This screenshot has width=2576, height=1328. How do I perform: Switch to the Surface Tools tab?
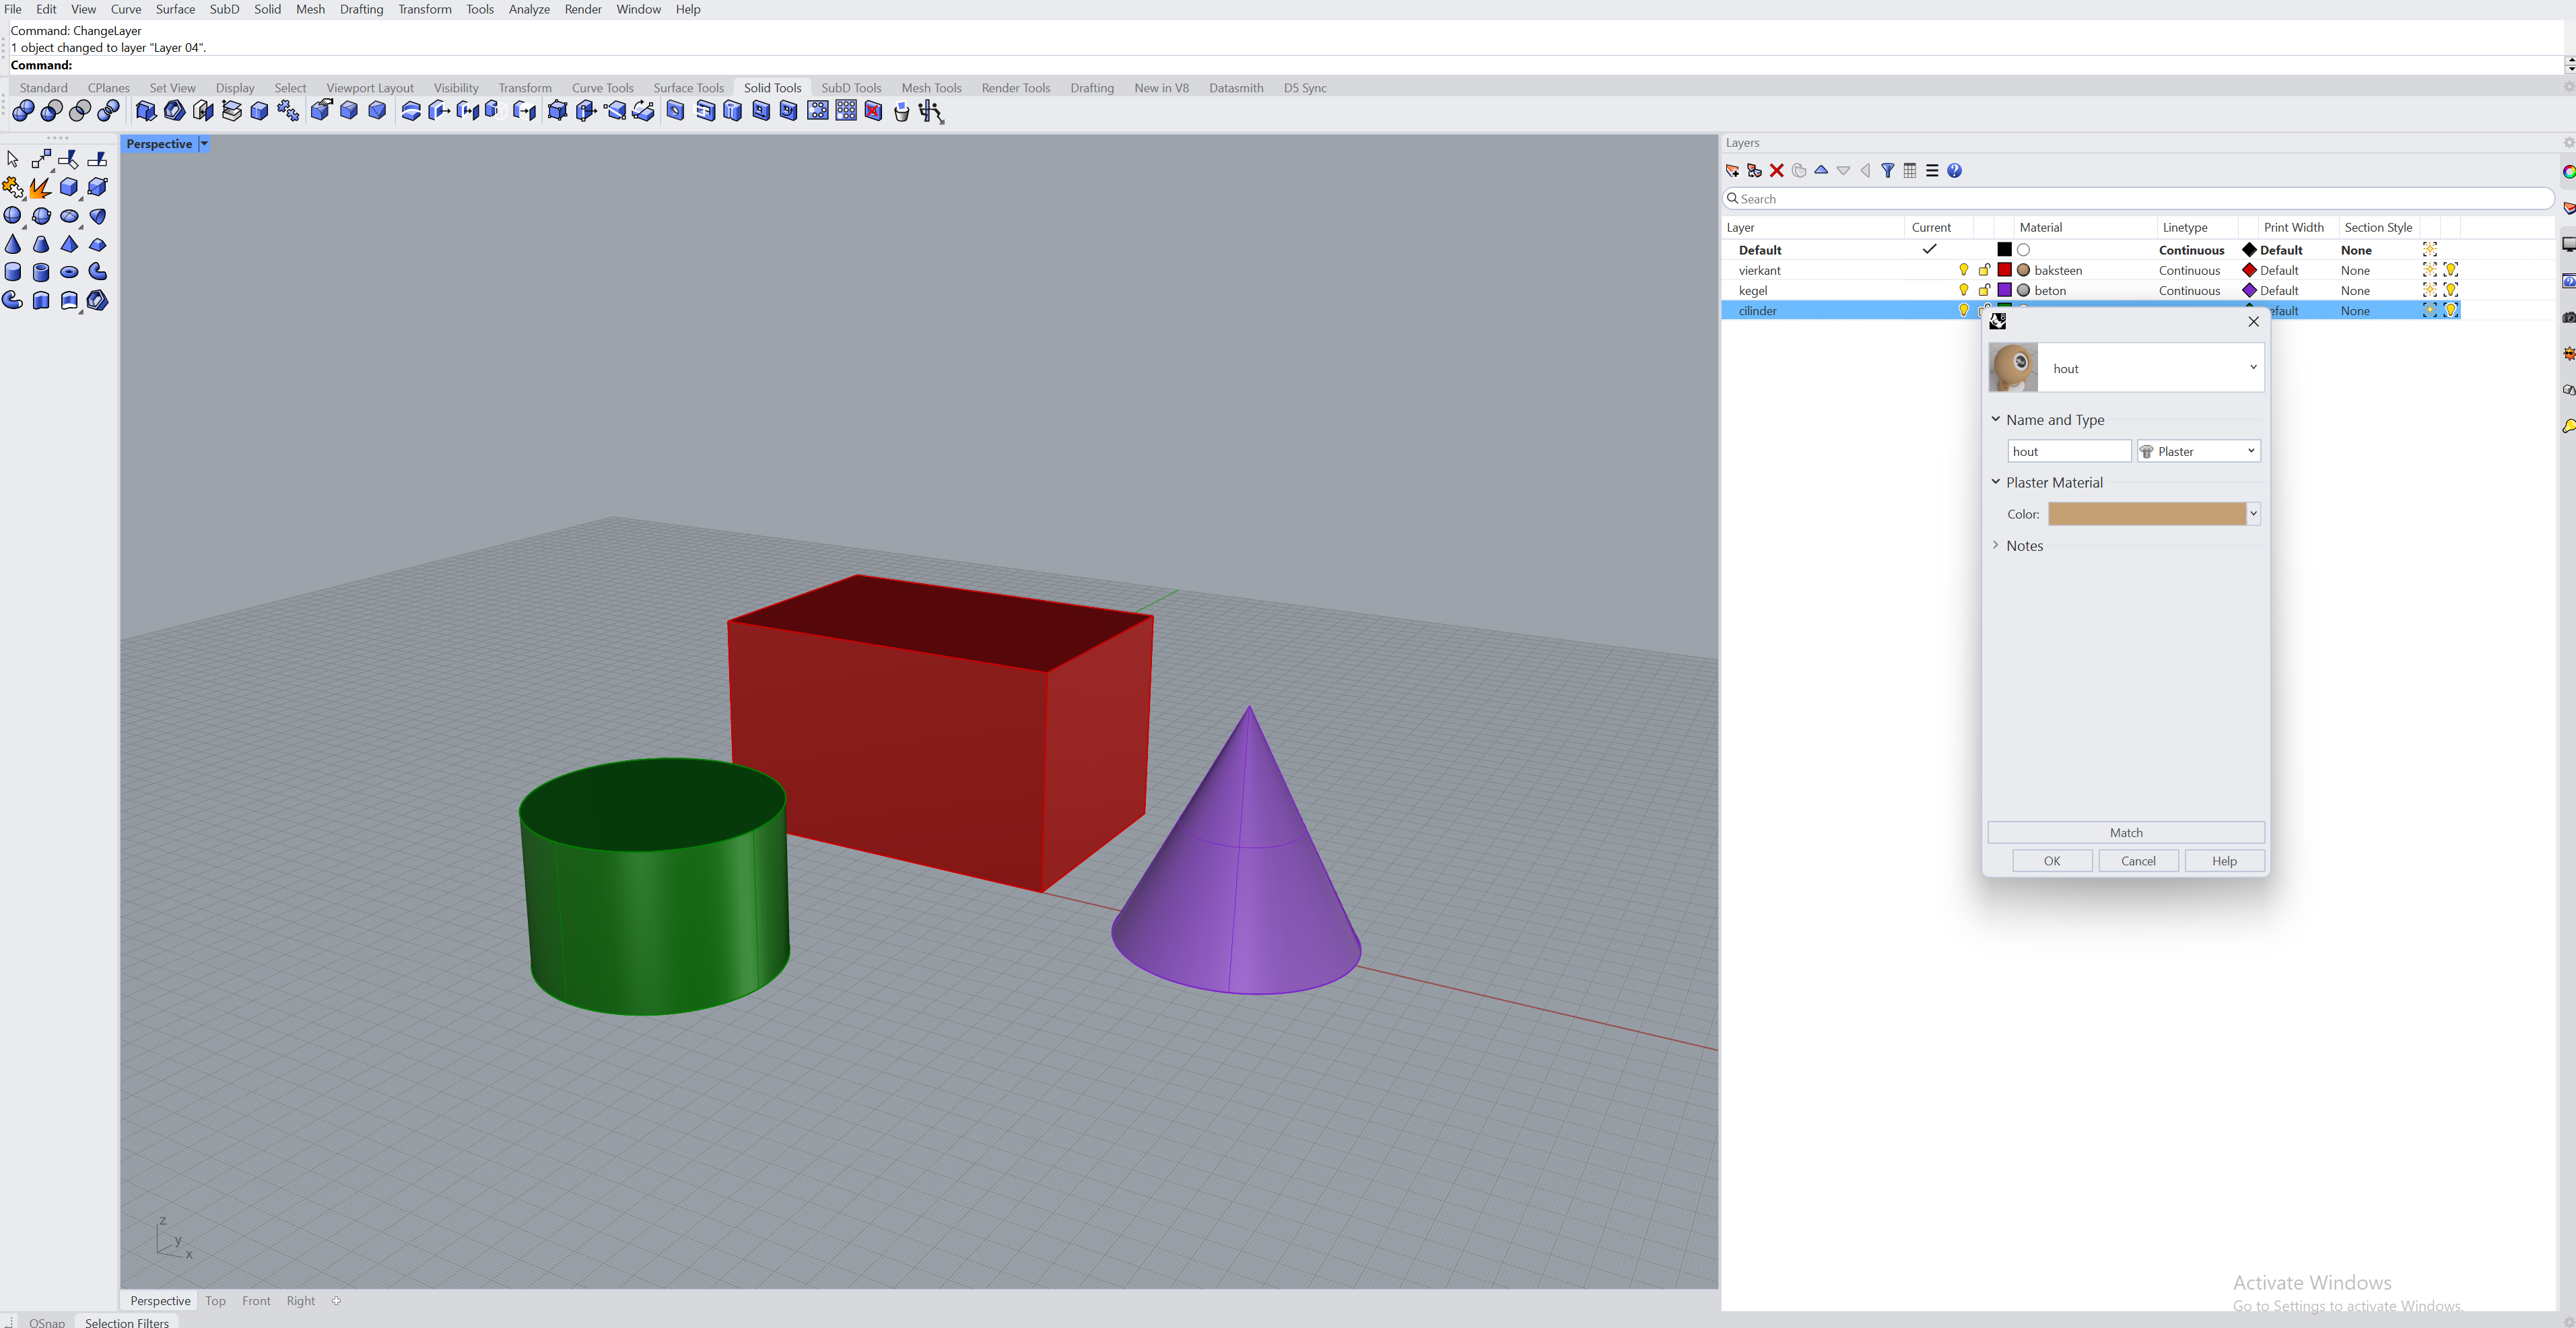[x=688, y=88]
